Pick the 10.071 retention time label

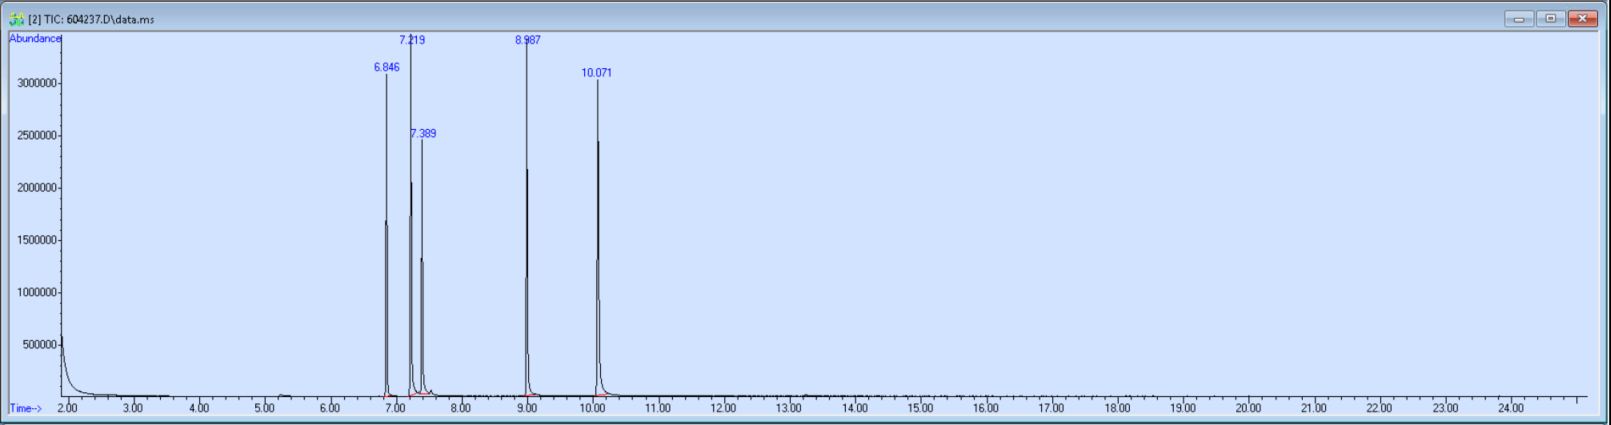pos(597,73)
